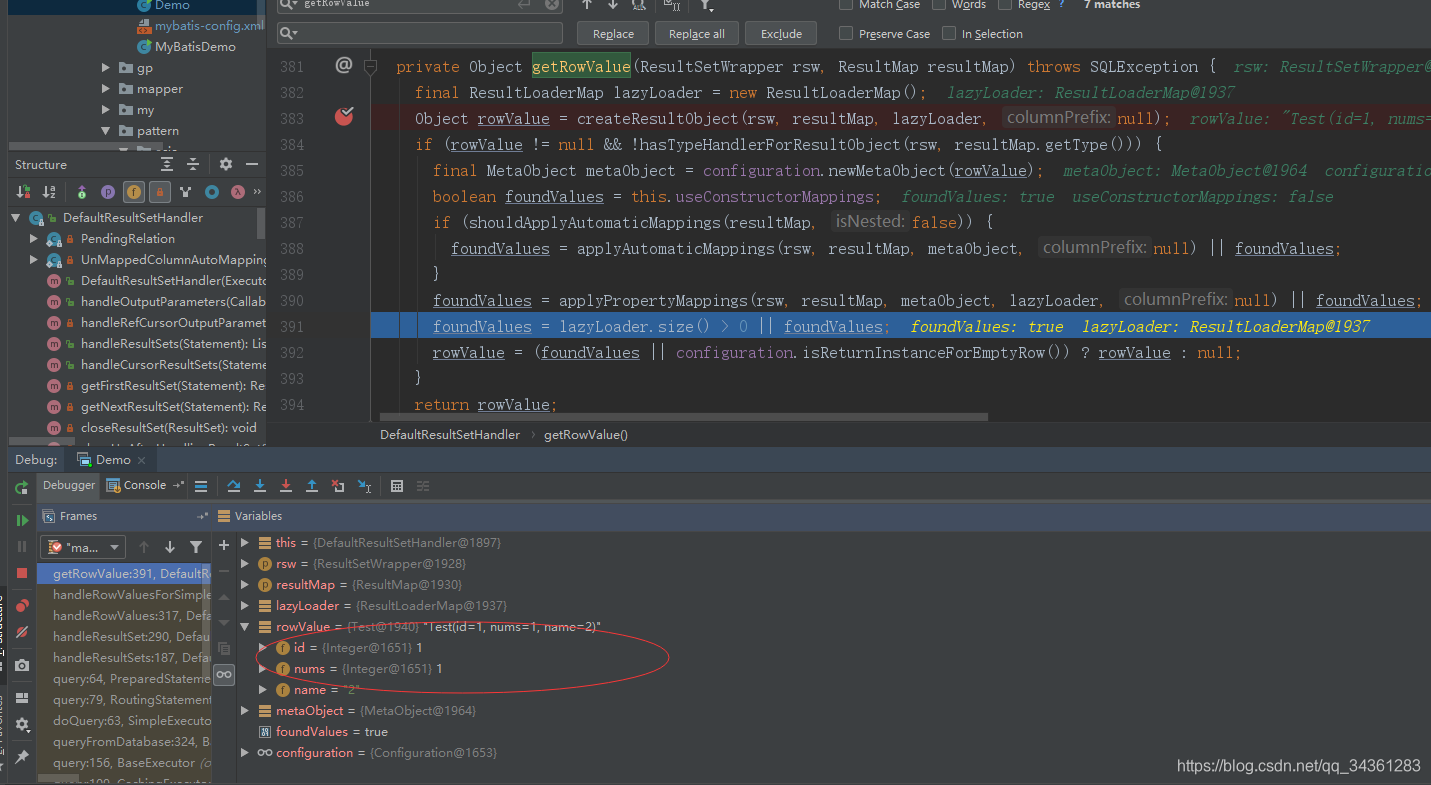This screenshot has width=1431, height=785.
Task: Click Step Over in the debugger toolbar
Action: [x=233, y=486]
